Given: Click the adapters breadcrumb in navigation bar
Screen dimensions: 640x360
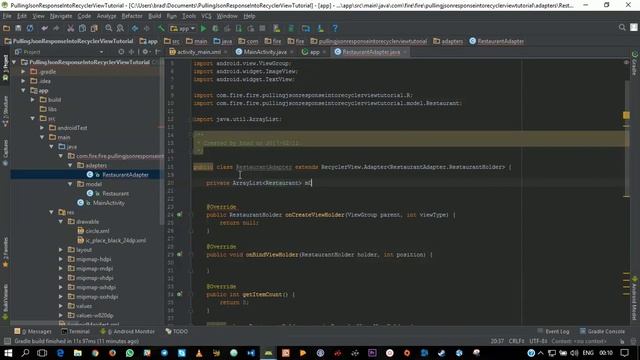Looking at the screenshot, I should [x=448, y=41].
